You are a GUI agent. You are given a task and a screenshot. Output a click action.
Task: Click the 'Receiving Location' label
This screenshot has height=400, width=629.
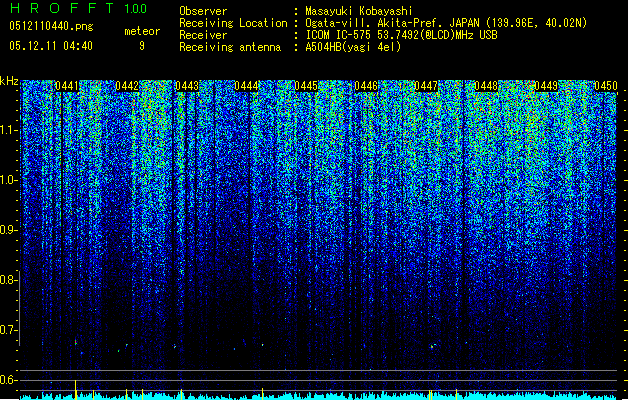(233, 23)
